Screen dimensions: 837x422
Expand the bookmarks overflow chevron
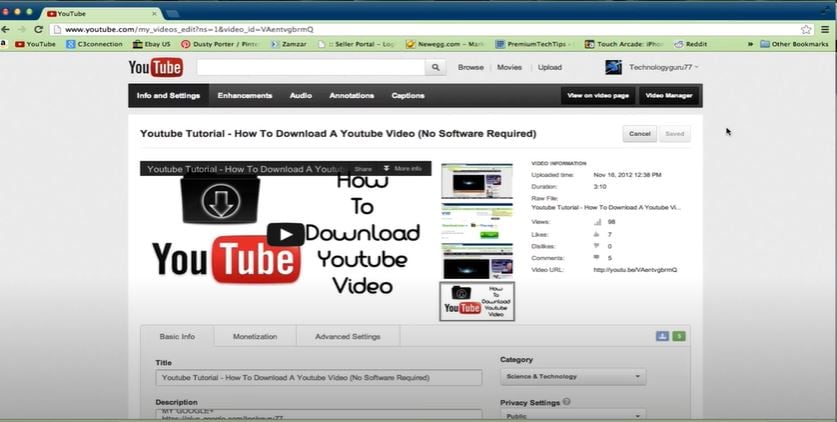point(751,44)
